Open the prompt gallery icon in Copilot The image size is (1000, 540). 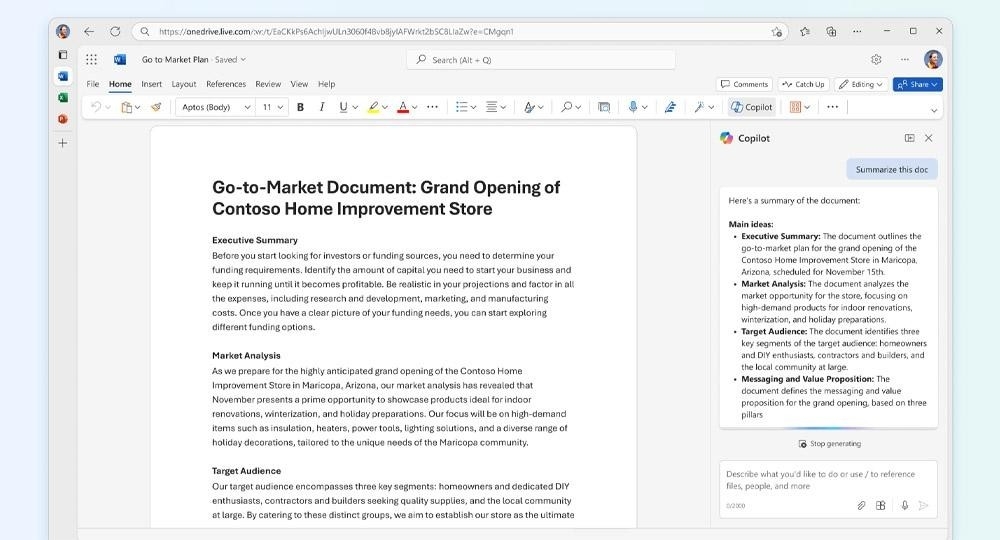(x=881, y=506)
